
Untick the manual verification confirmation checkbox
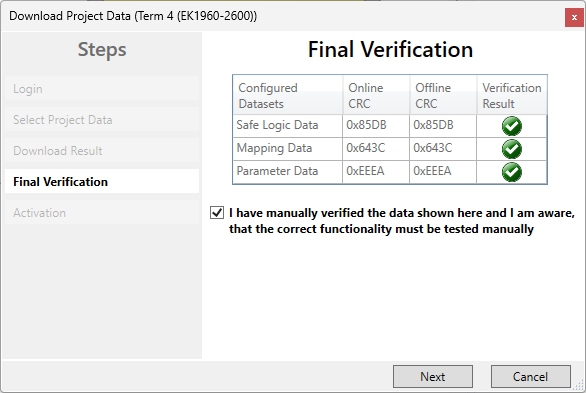[x=217, y=213]
